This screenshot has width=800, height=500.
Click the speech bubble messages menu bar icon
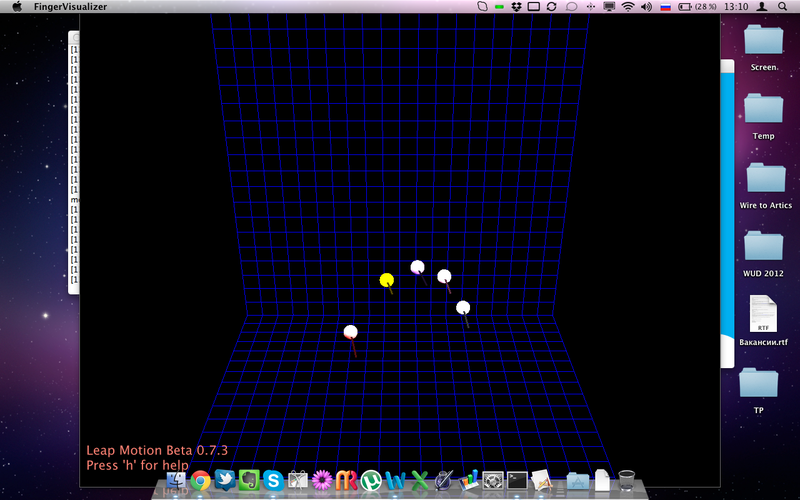point(571,7)
